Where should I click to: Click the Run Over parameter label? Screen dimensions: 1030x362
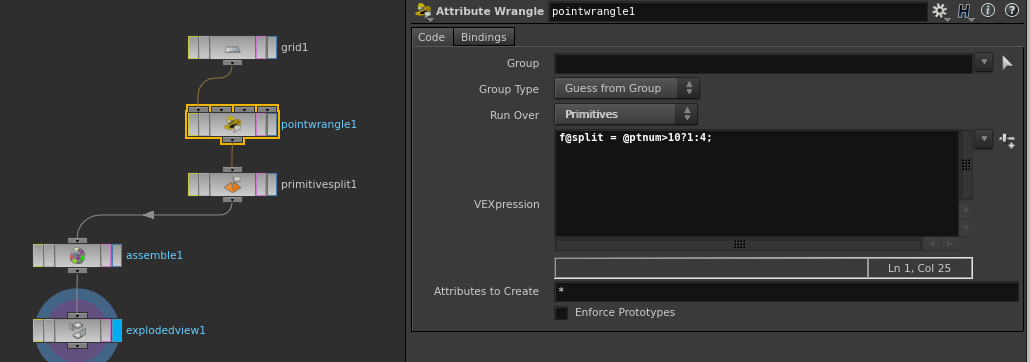pyautogui.click(x=514, y=115)
